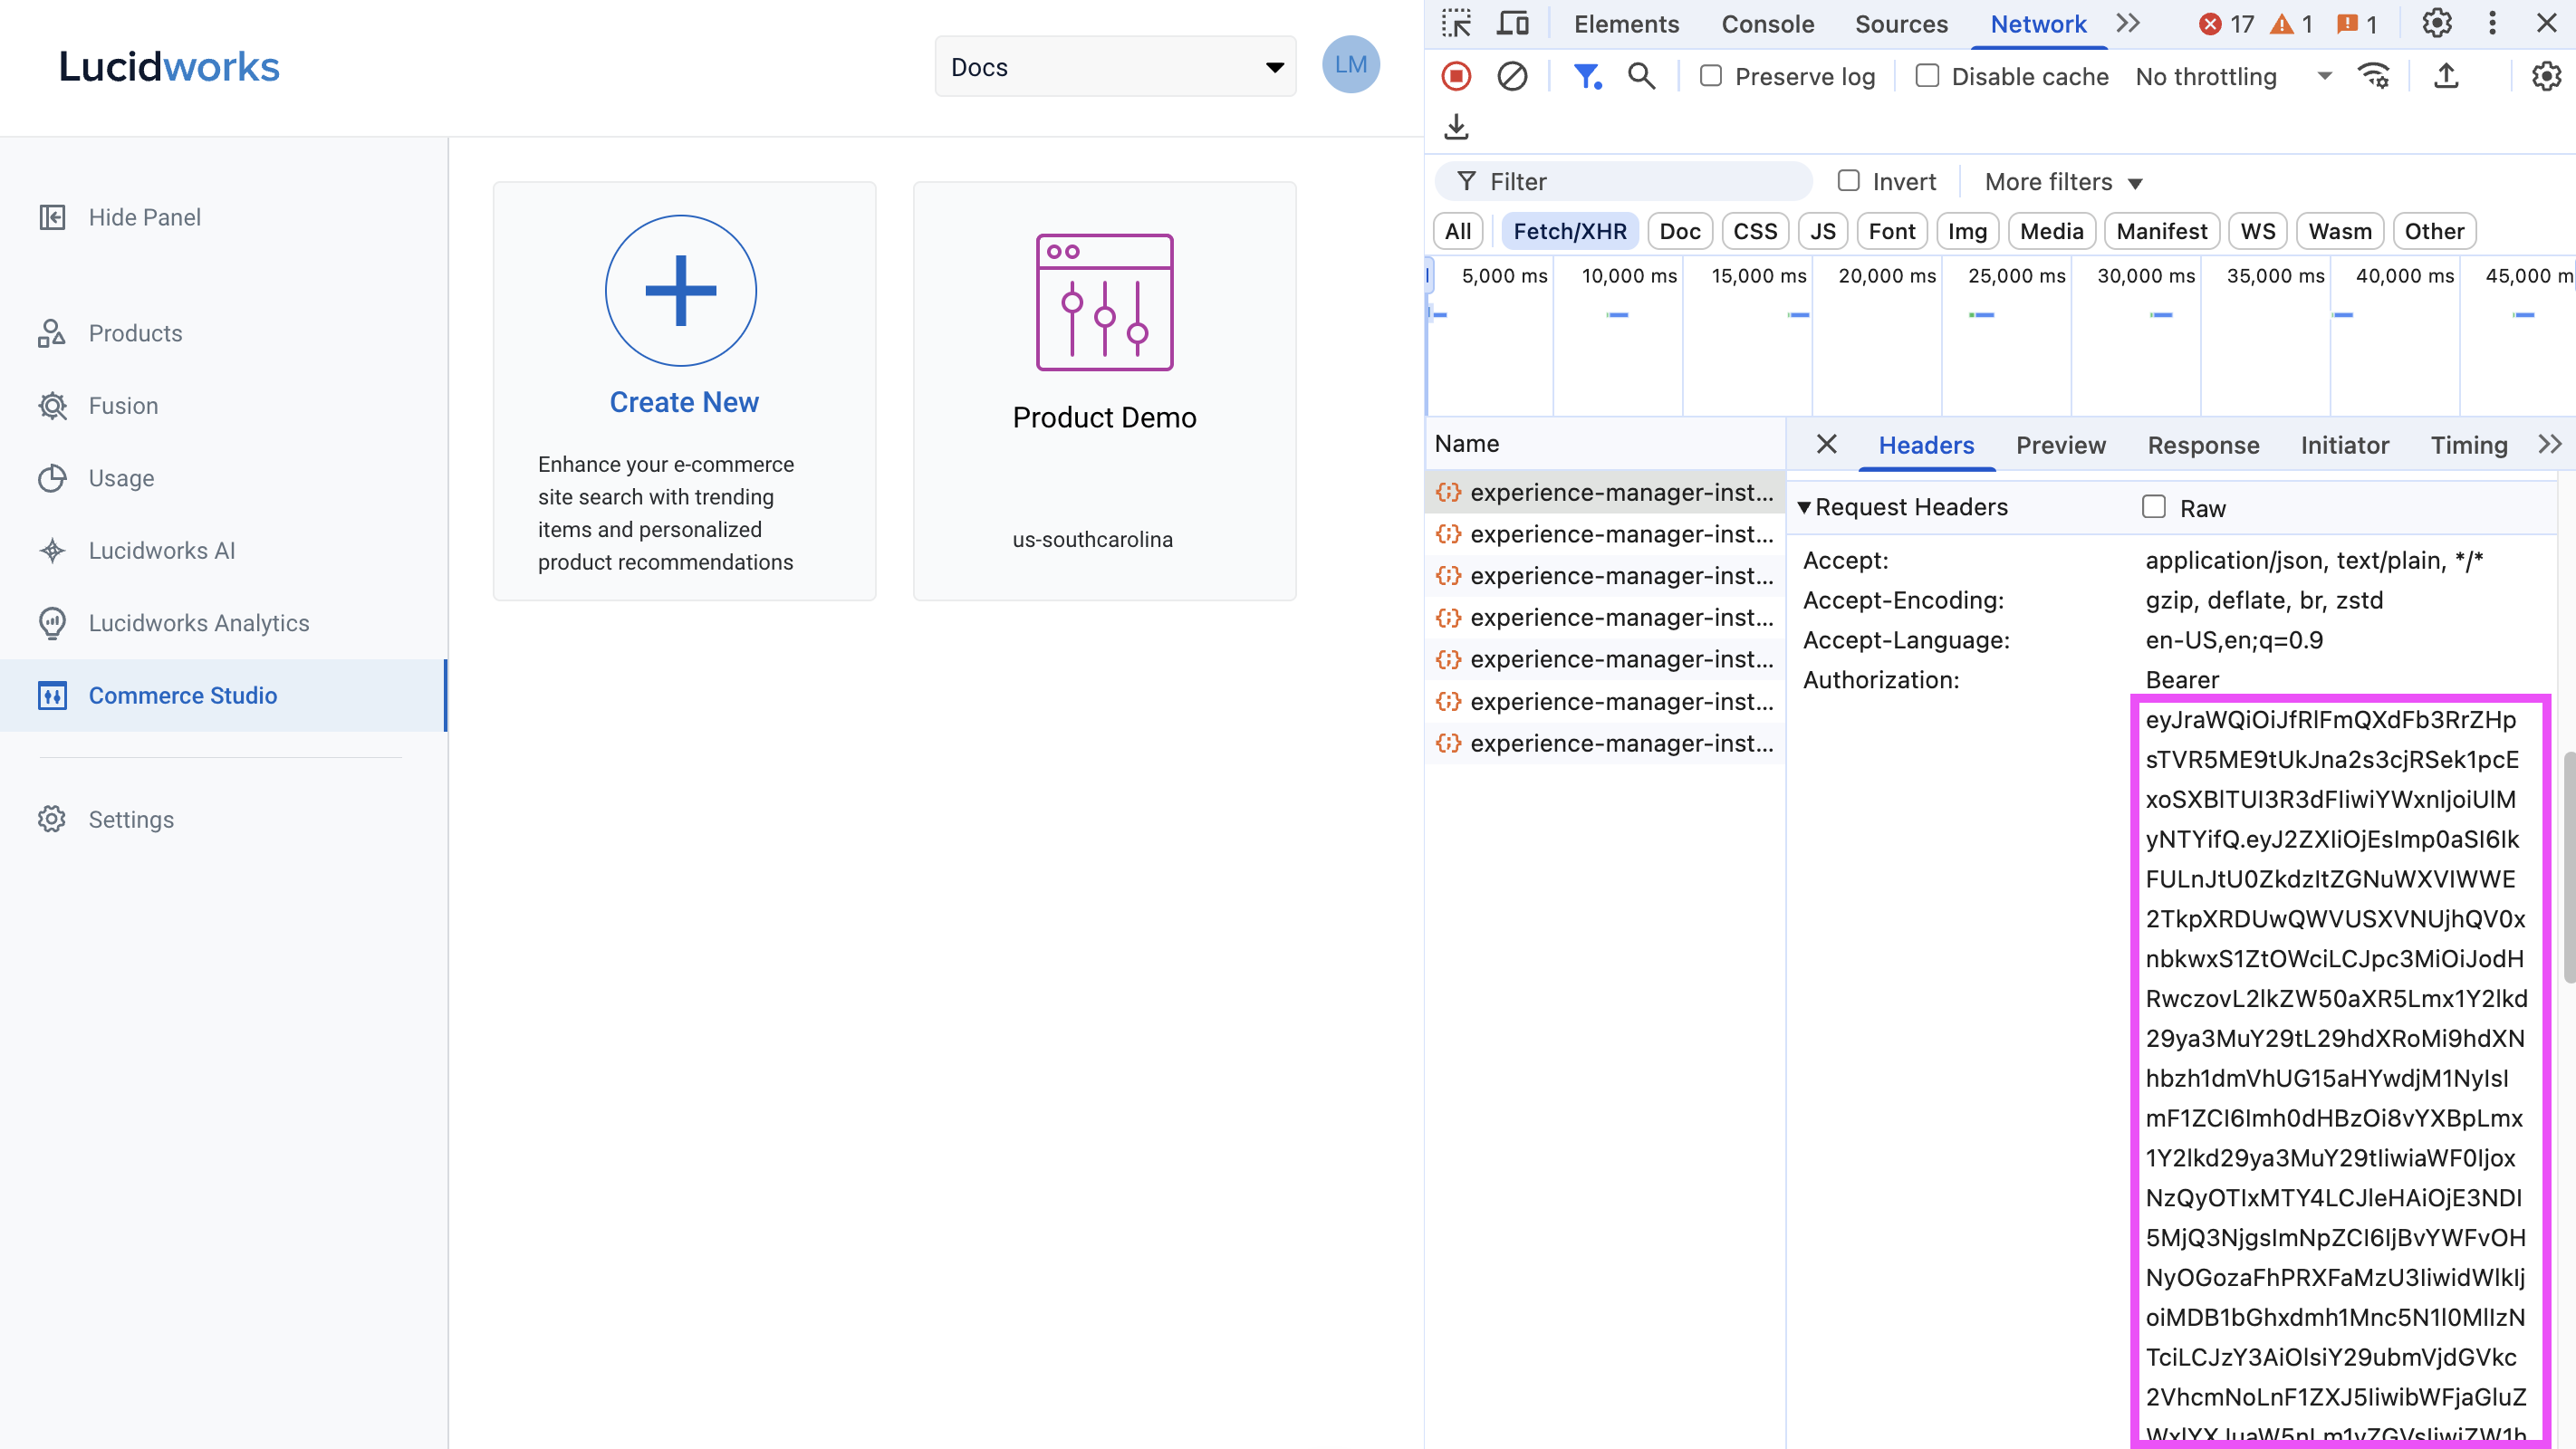The image size is (2576, 1449).
Task: Toggle the Img filter button
Action: coord(1967,231)
